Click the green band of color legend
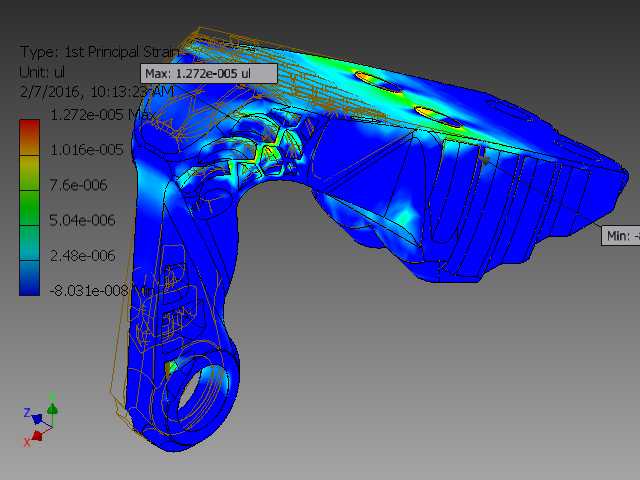Image resolution: width=640 pixels, height=480 pixels. tap(29, 208)
